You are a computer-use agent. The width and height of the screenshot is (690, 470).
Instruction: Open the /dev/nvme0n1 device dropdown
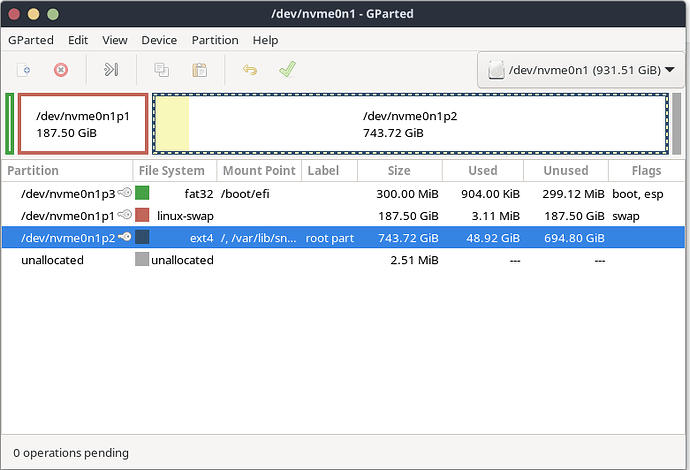pyautogui.click(x=581, y=70)
